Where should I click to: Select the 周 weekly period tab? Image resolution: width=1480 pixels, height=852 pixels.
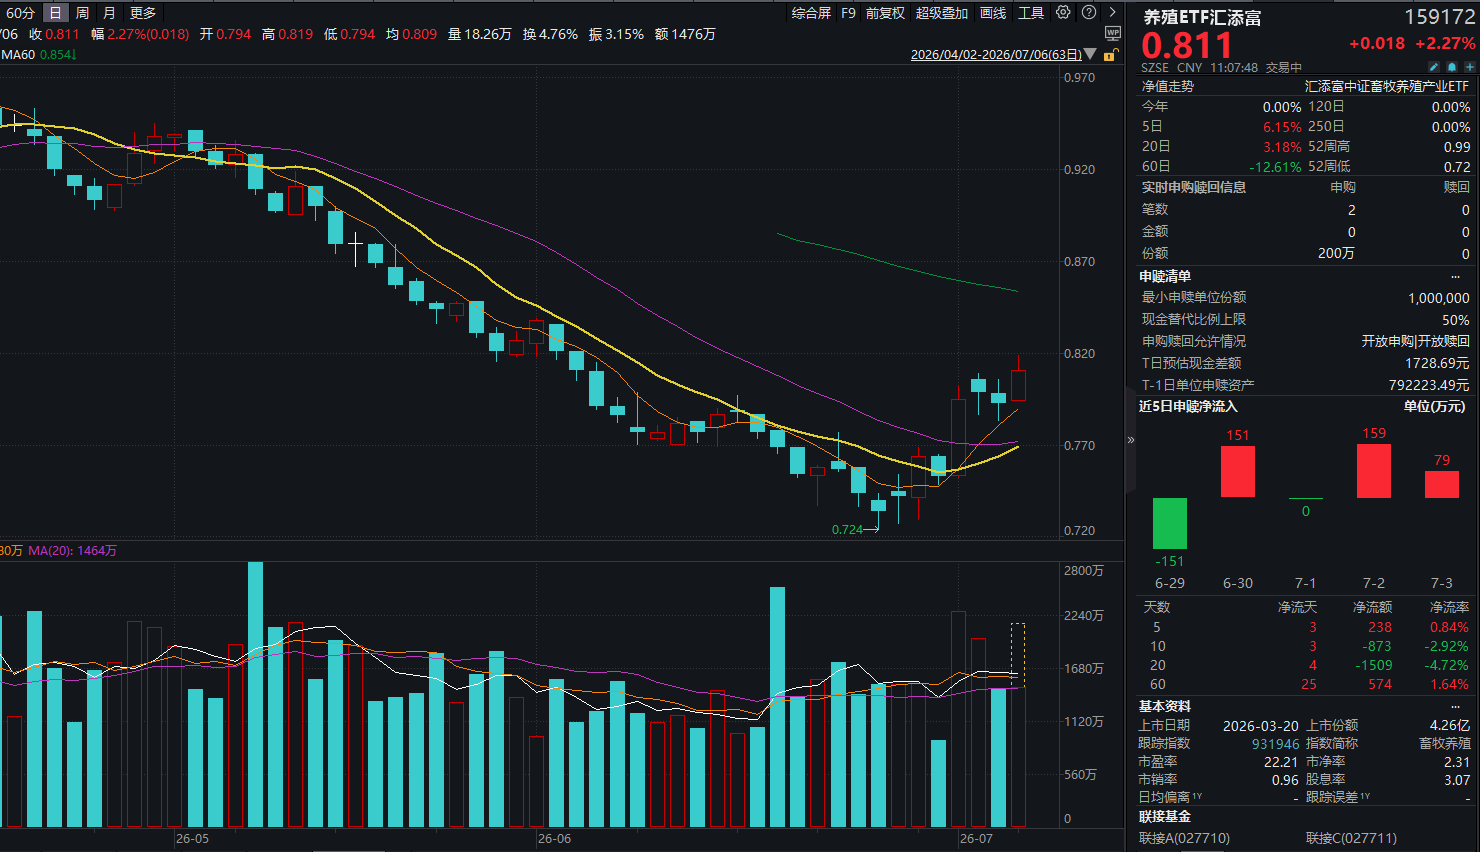[x=82, y=13]
